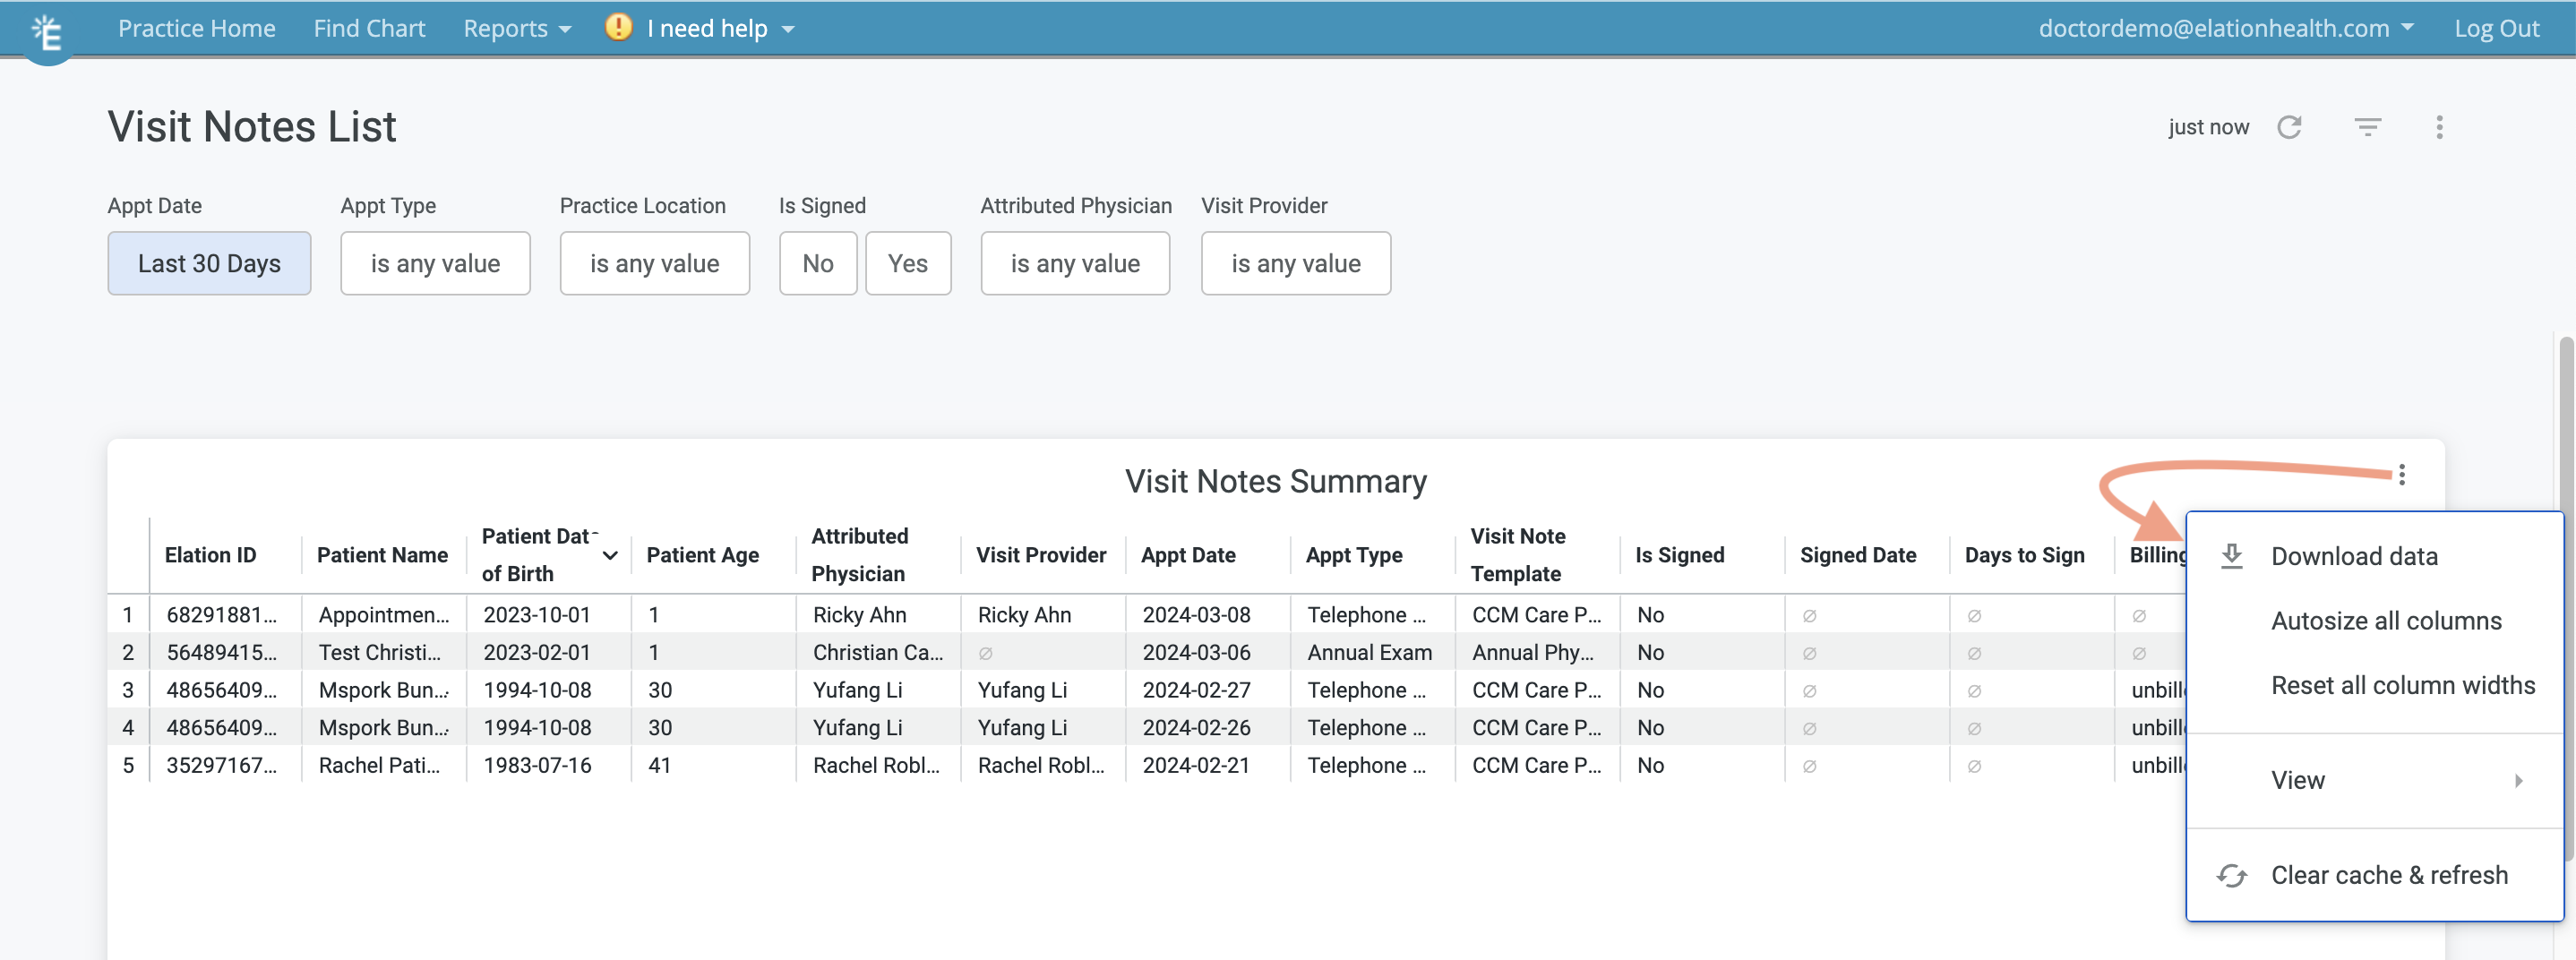Click the warning icon beside 'I need help'
The width and height of the screenshot is (2576, 960).
(x=618, y=27)
